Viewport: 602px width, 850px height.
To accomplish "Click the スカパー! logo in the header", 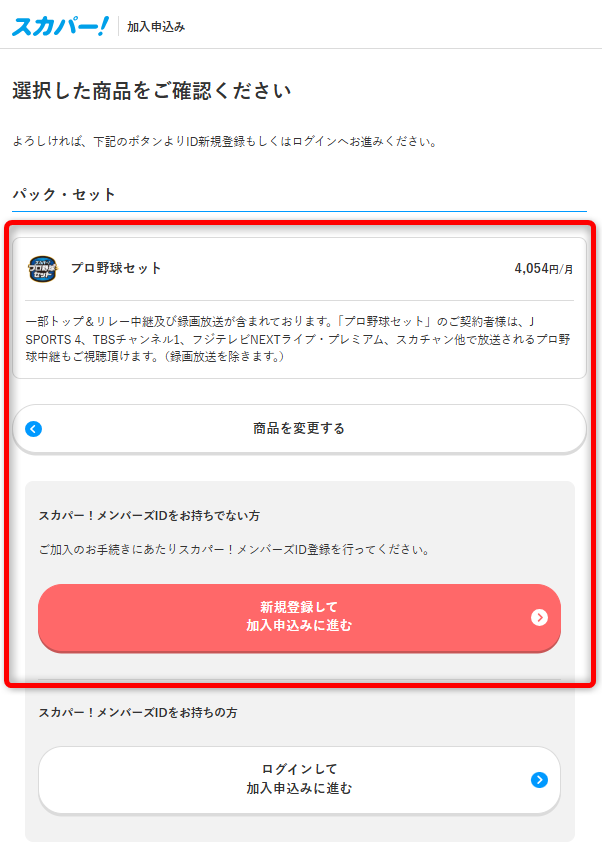I will [x=60, y=26].
